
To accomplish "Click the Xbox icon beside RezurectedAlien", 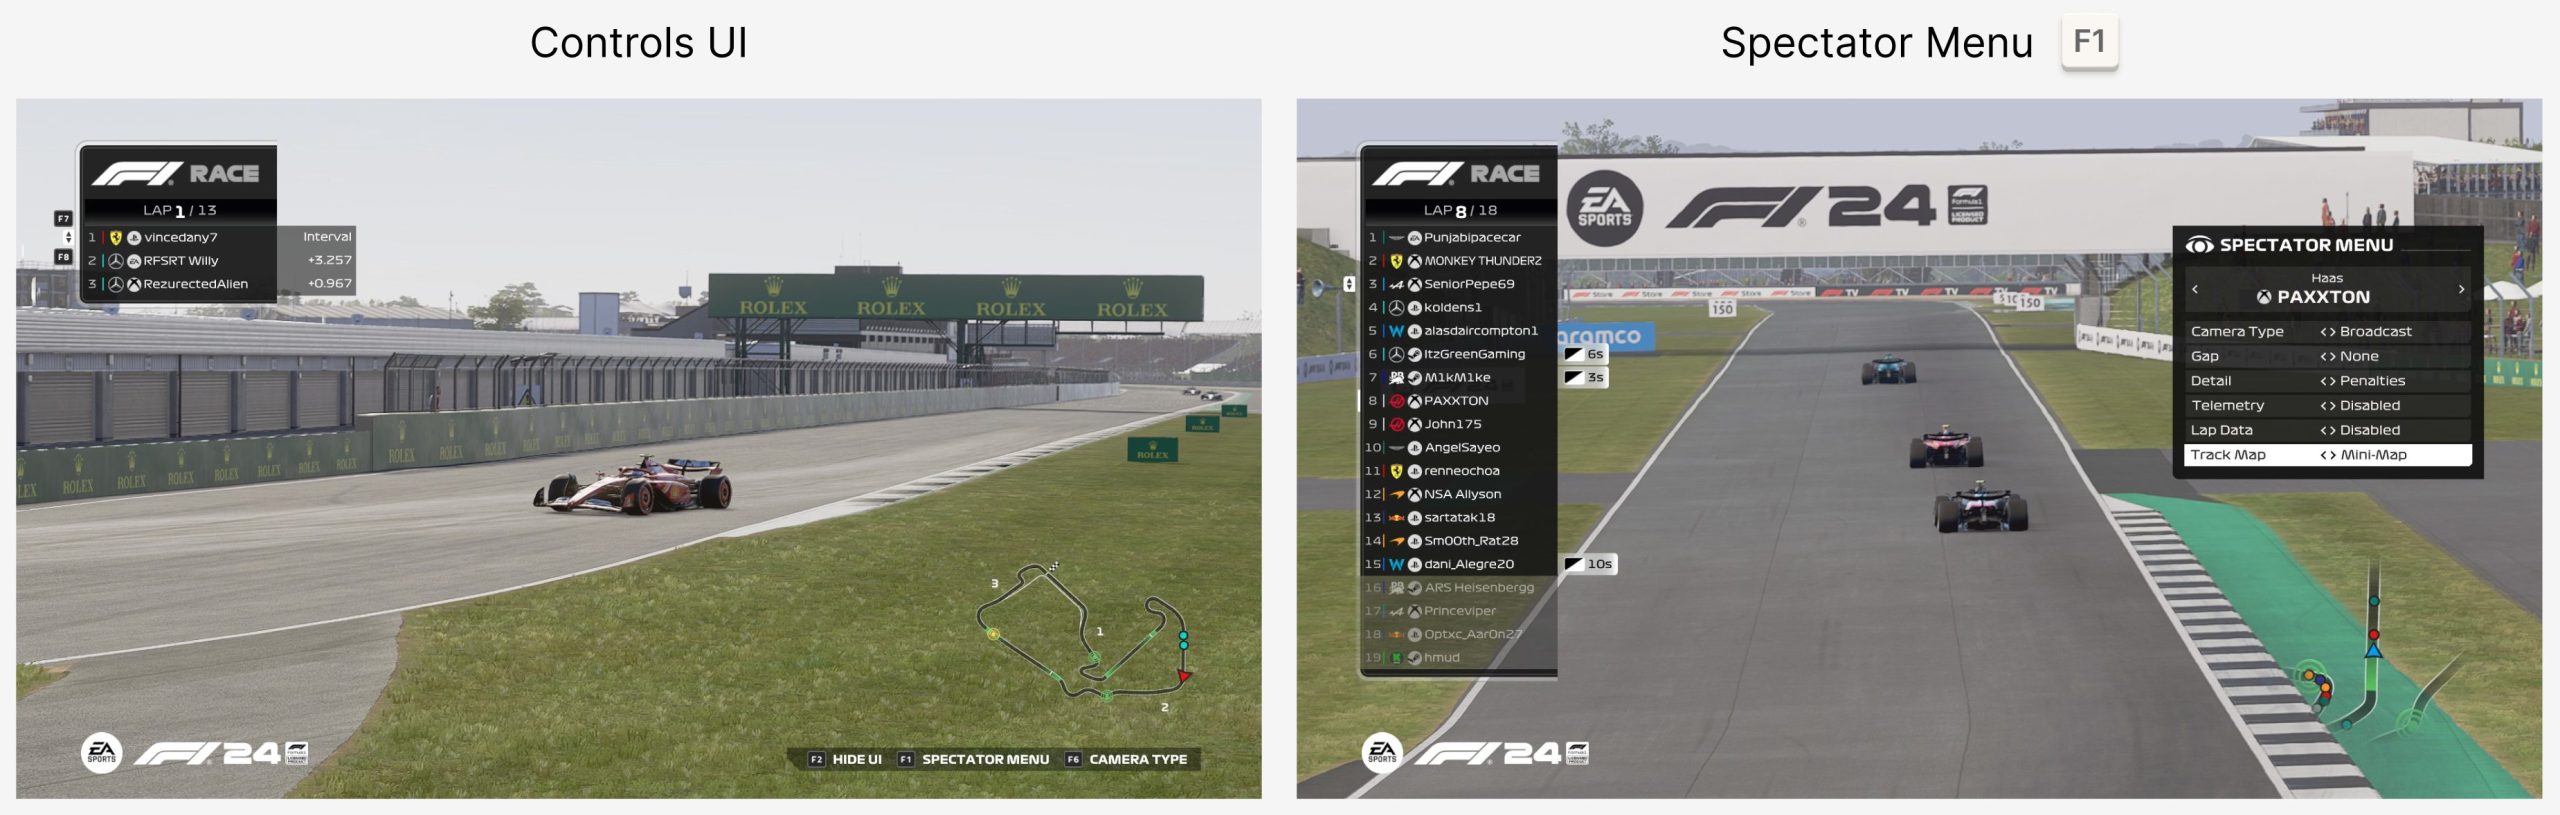I will point(134,284).
